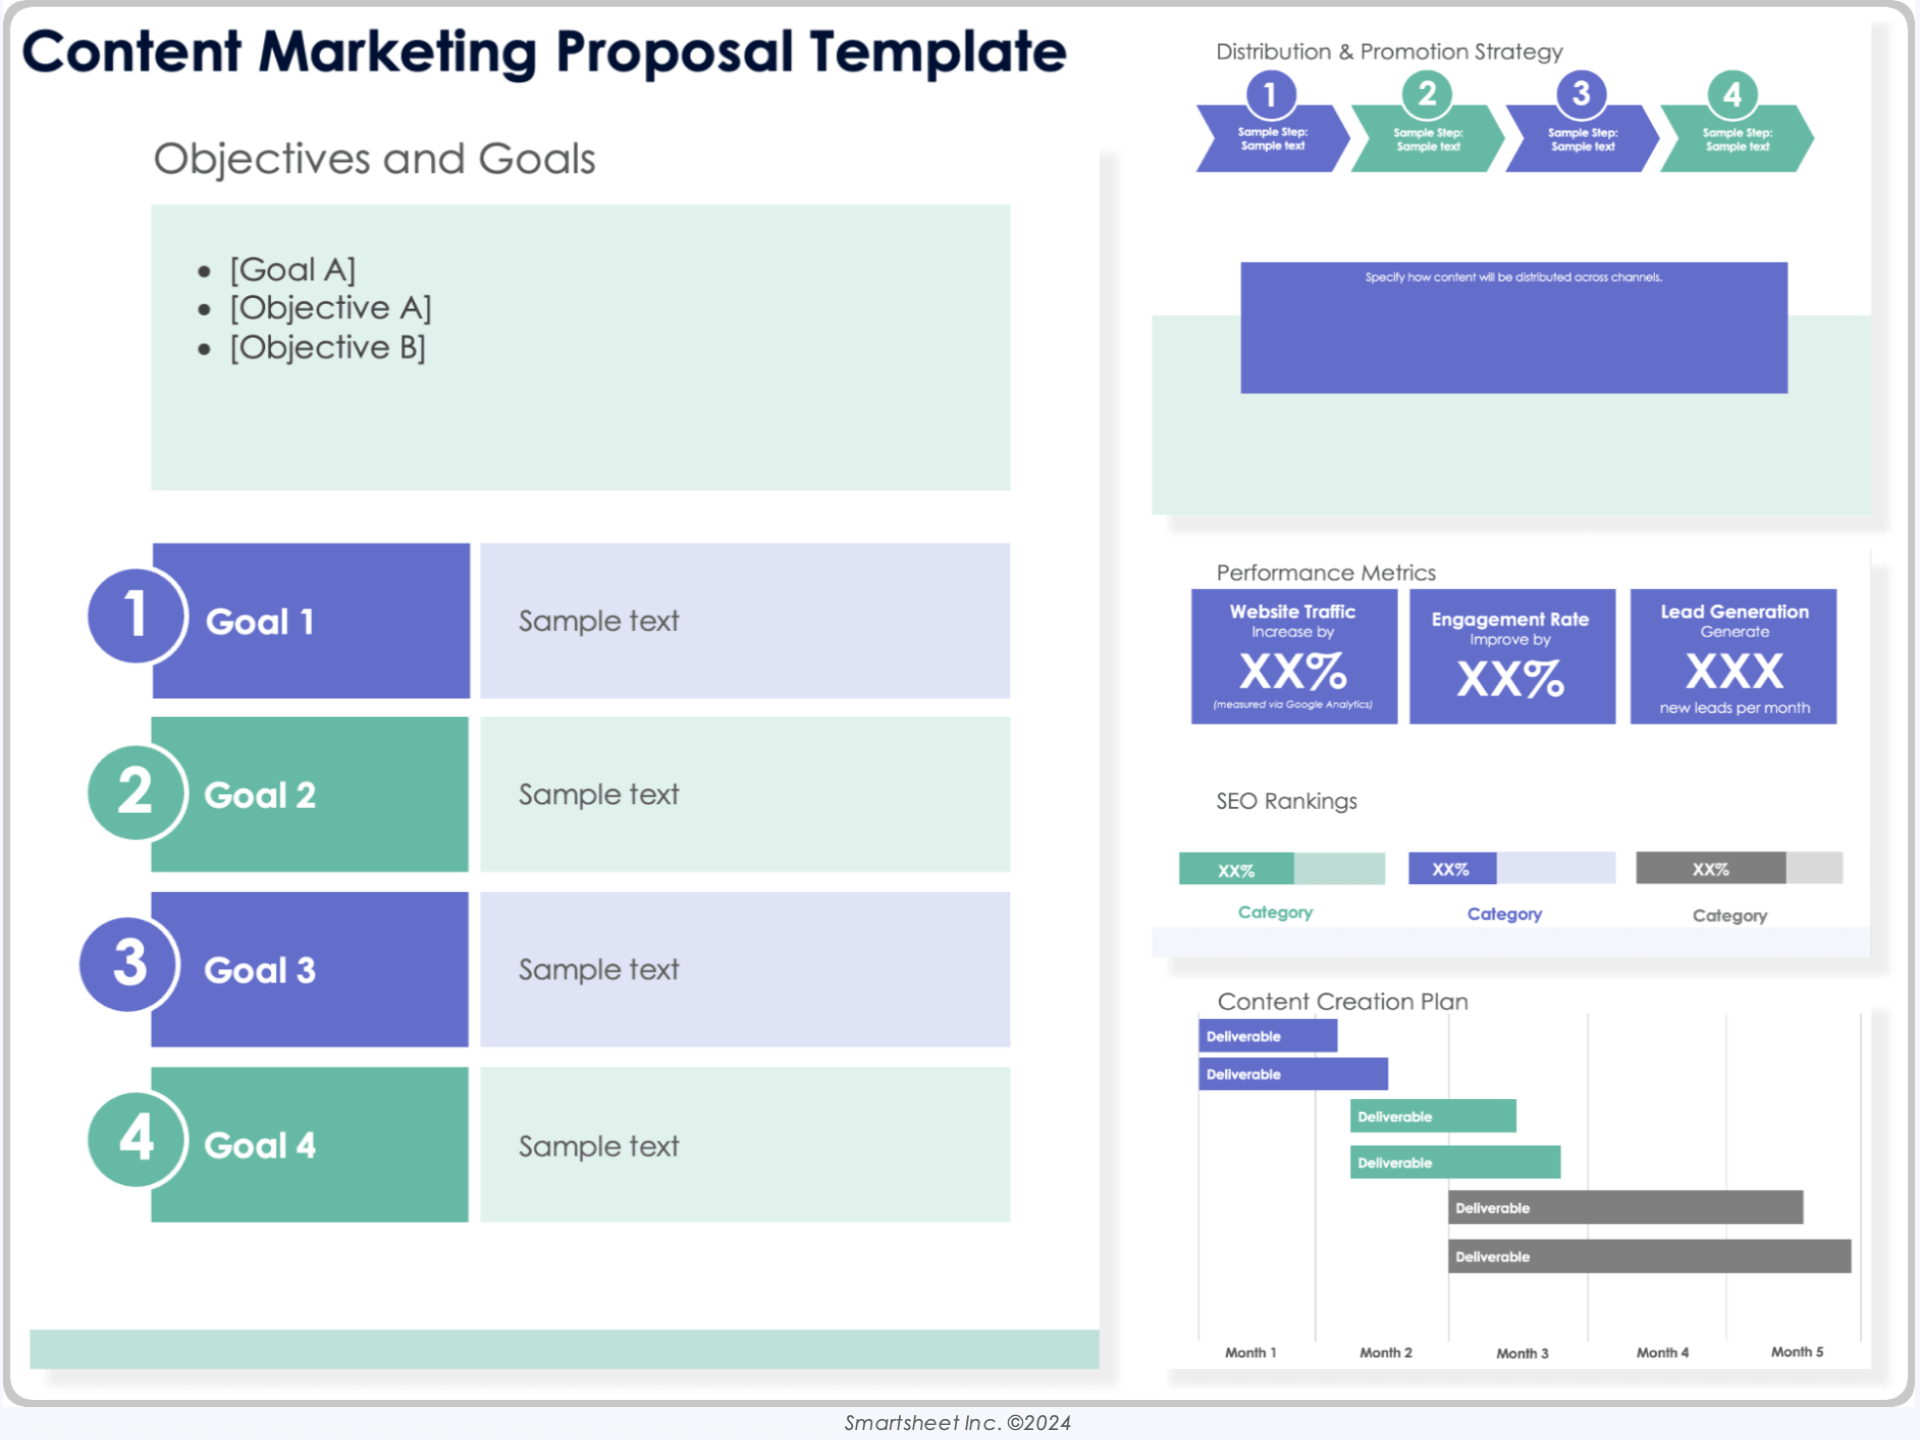Click the [Objective A] bullet text

pyautogui.click(x=330, y=308)
